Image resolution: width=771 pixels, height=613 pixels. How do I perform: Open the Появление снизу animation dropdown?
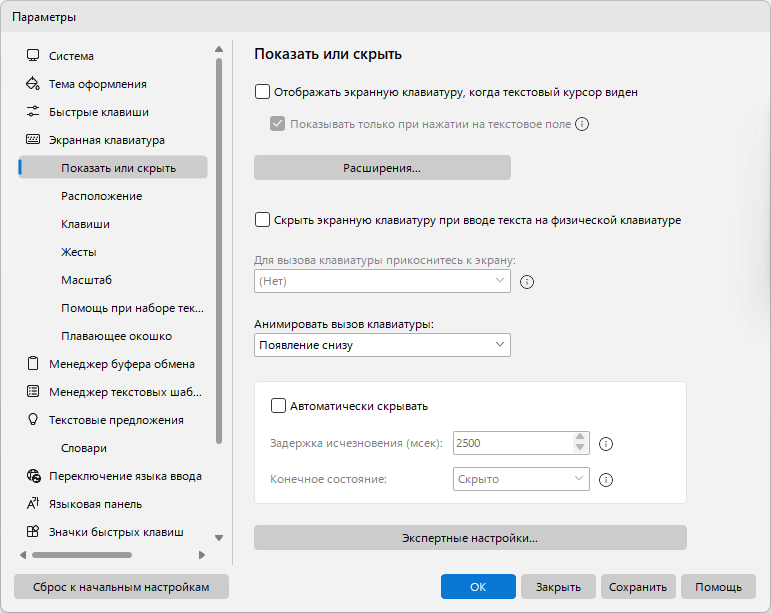(382, 345)
